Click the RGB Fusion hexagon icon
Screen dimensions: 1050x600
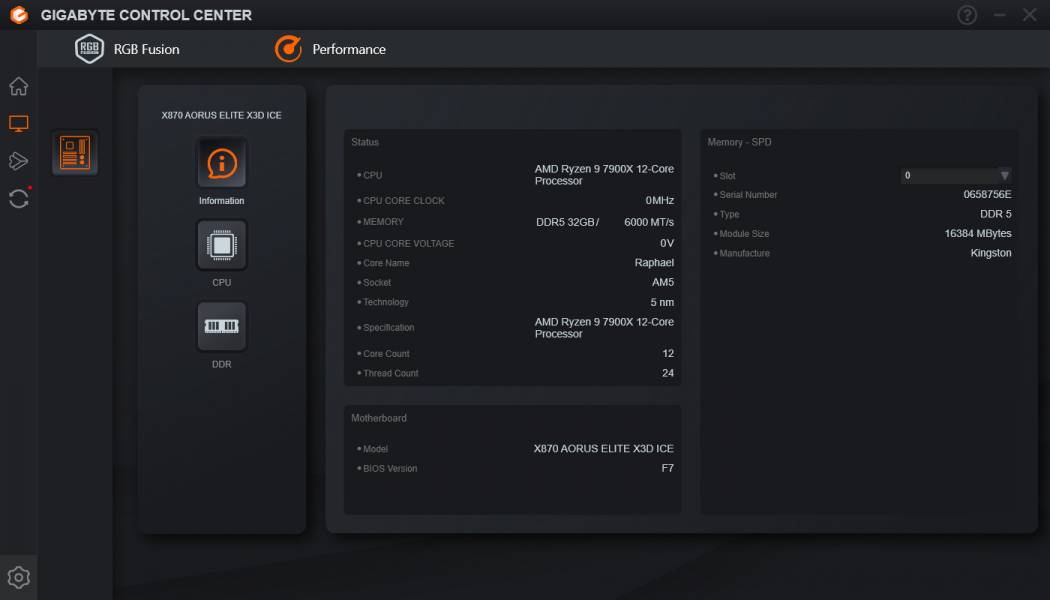point(90,49)
